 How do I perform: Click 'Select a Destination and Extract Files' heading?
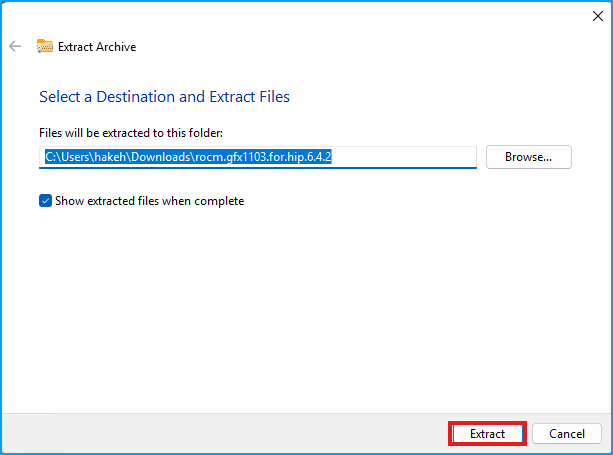tap(164, 97)
